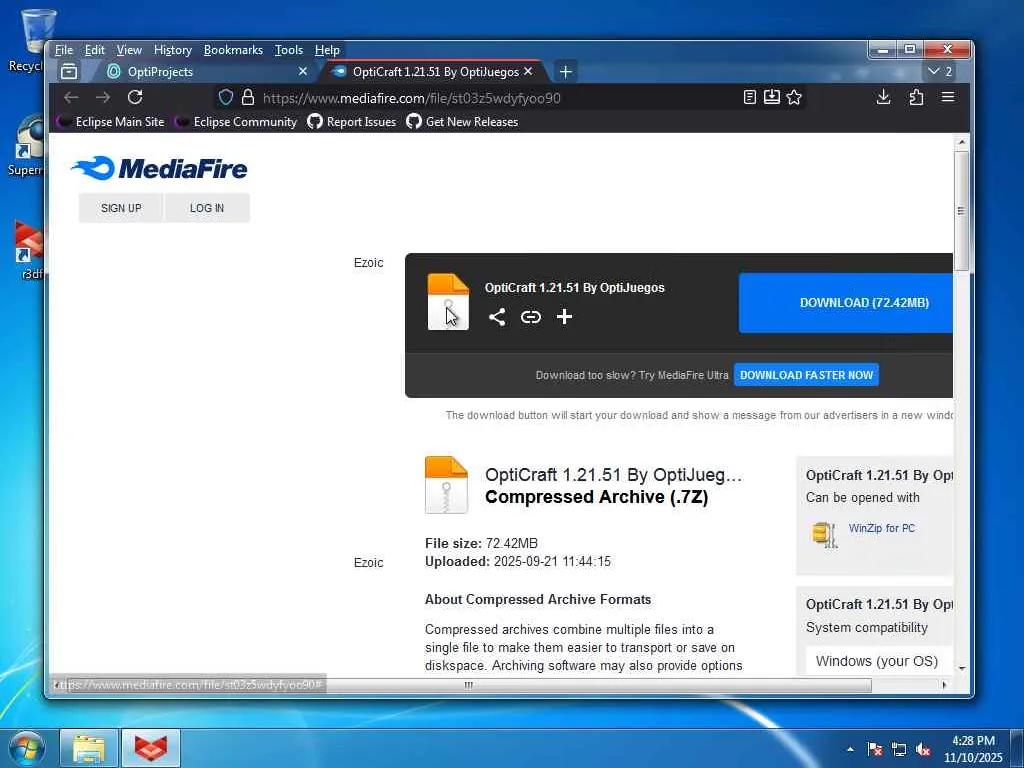Open the File menu
1024x768 pixels.
coord(64,50)
